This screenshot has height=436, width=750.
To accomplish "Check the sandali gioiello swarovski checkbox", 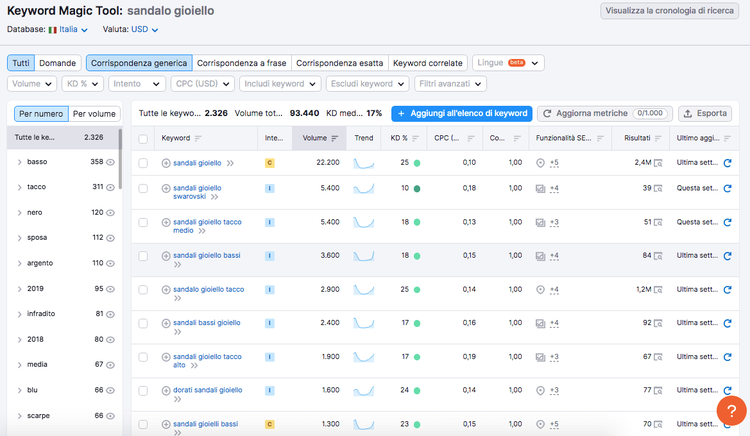I will pos(143,188).
